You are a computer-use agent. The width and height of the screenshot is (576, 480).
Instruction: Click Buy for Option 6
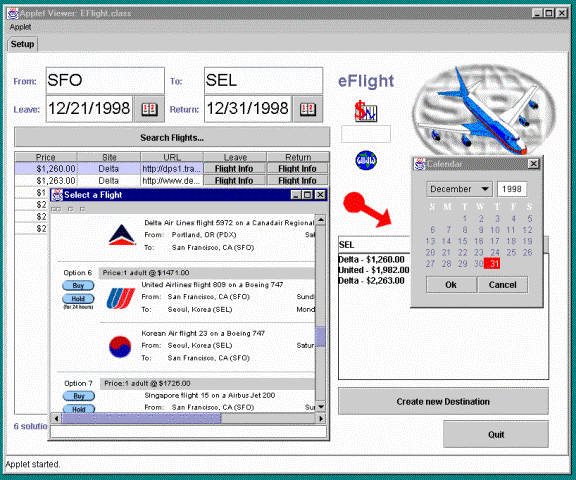78,285
